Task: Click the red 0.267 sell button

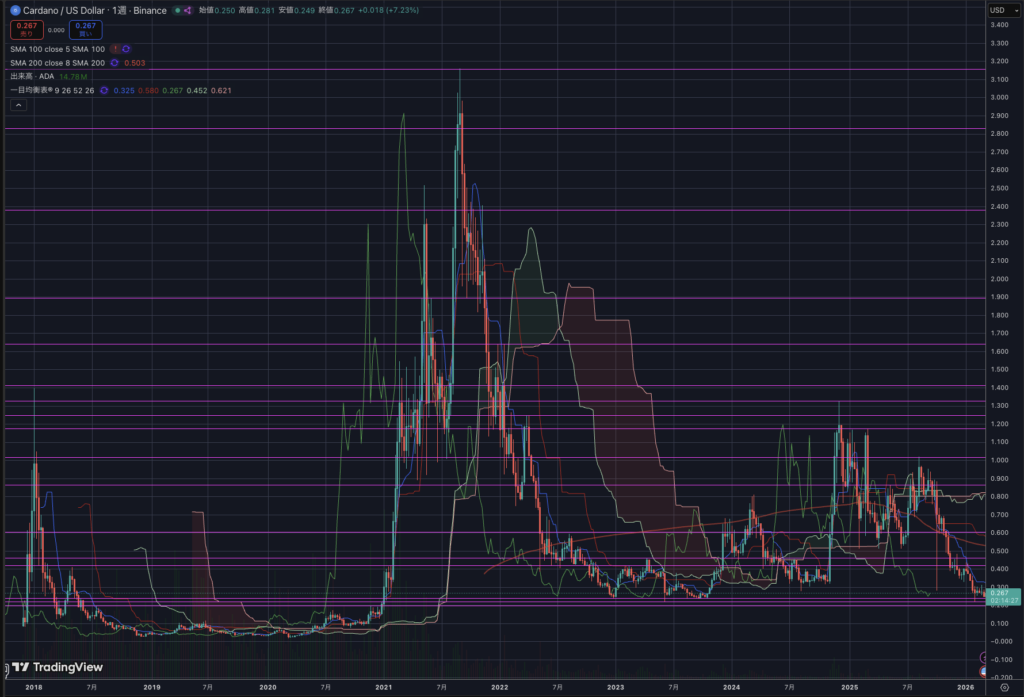Action: 26,29
